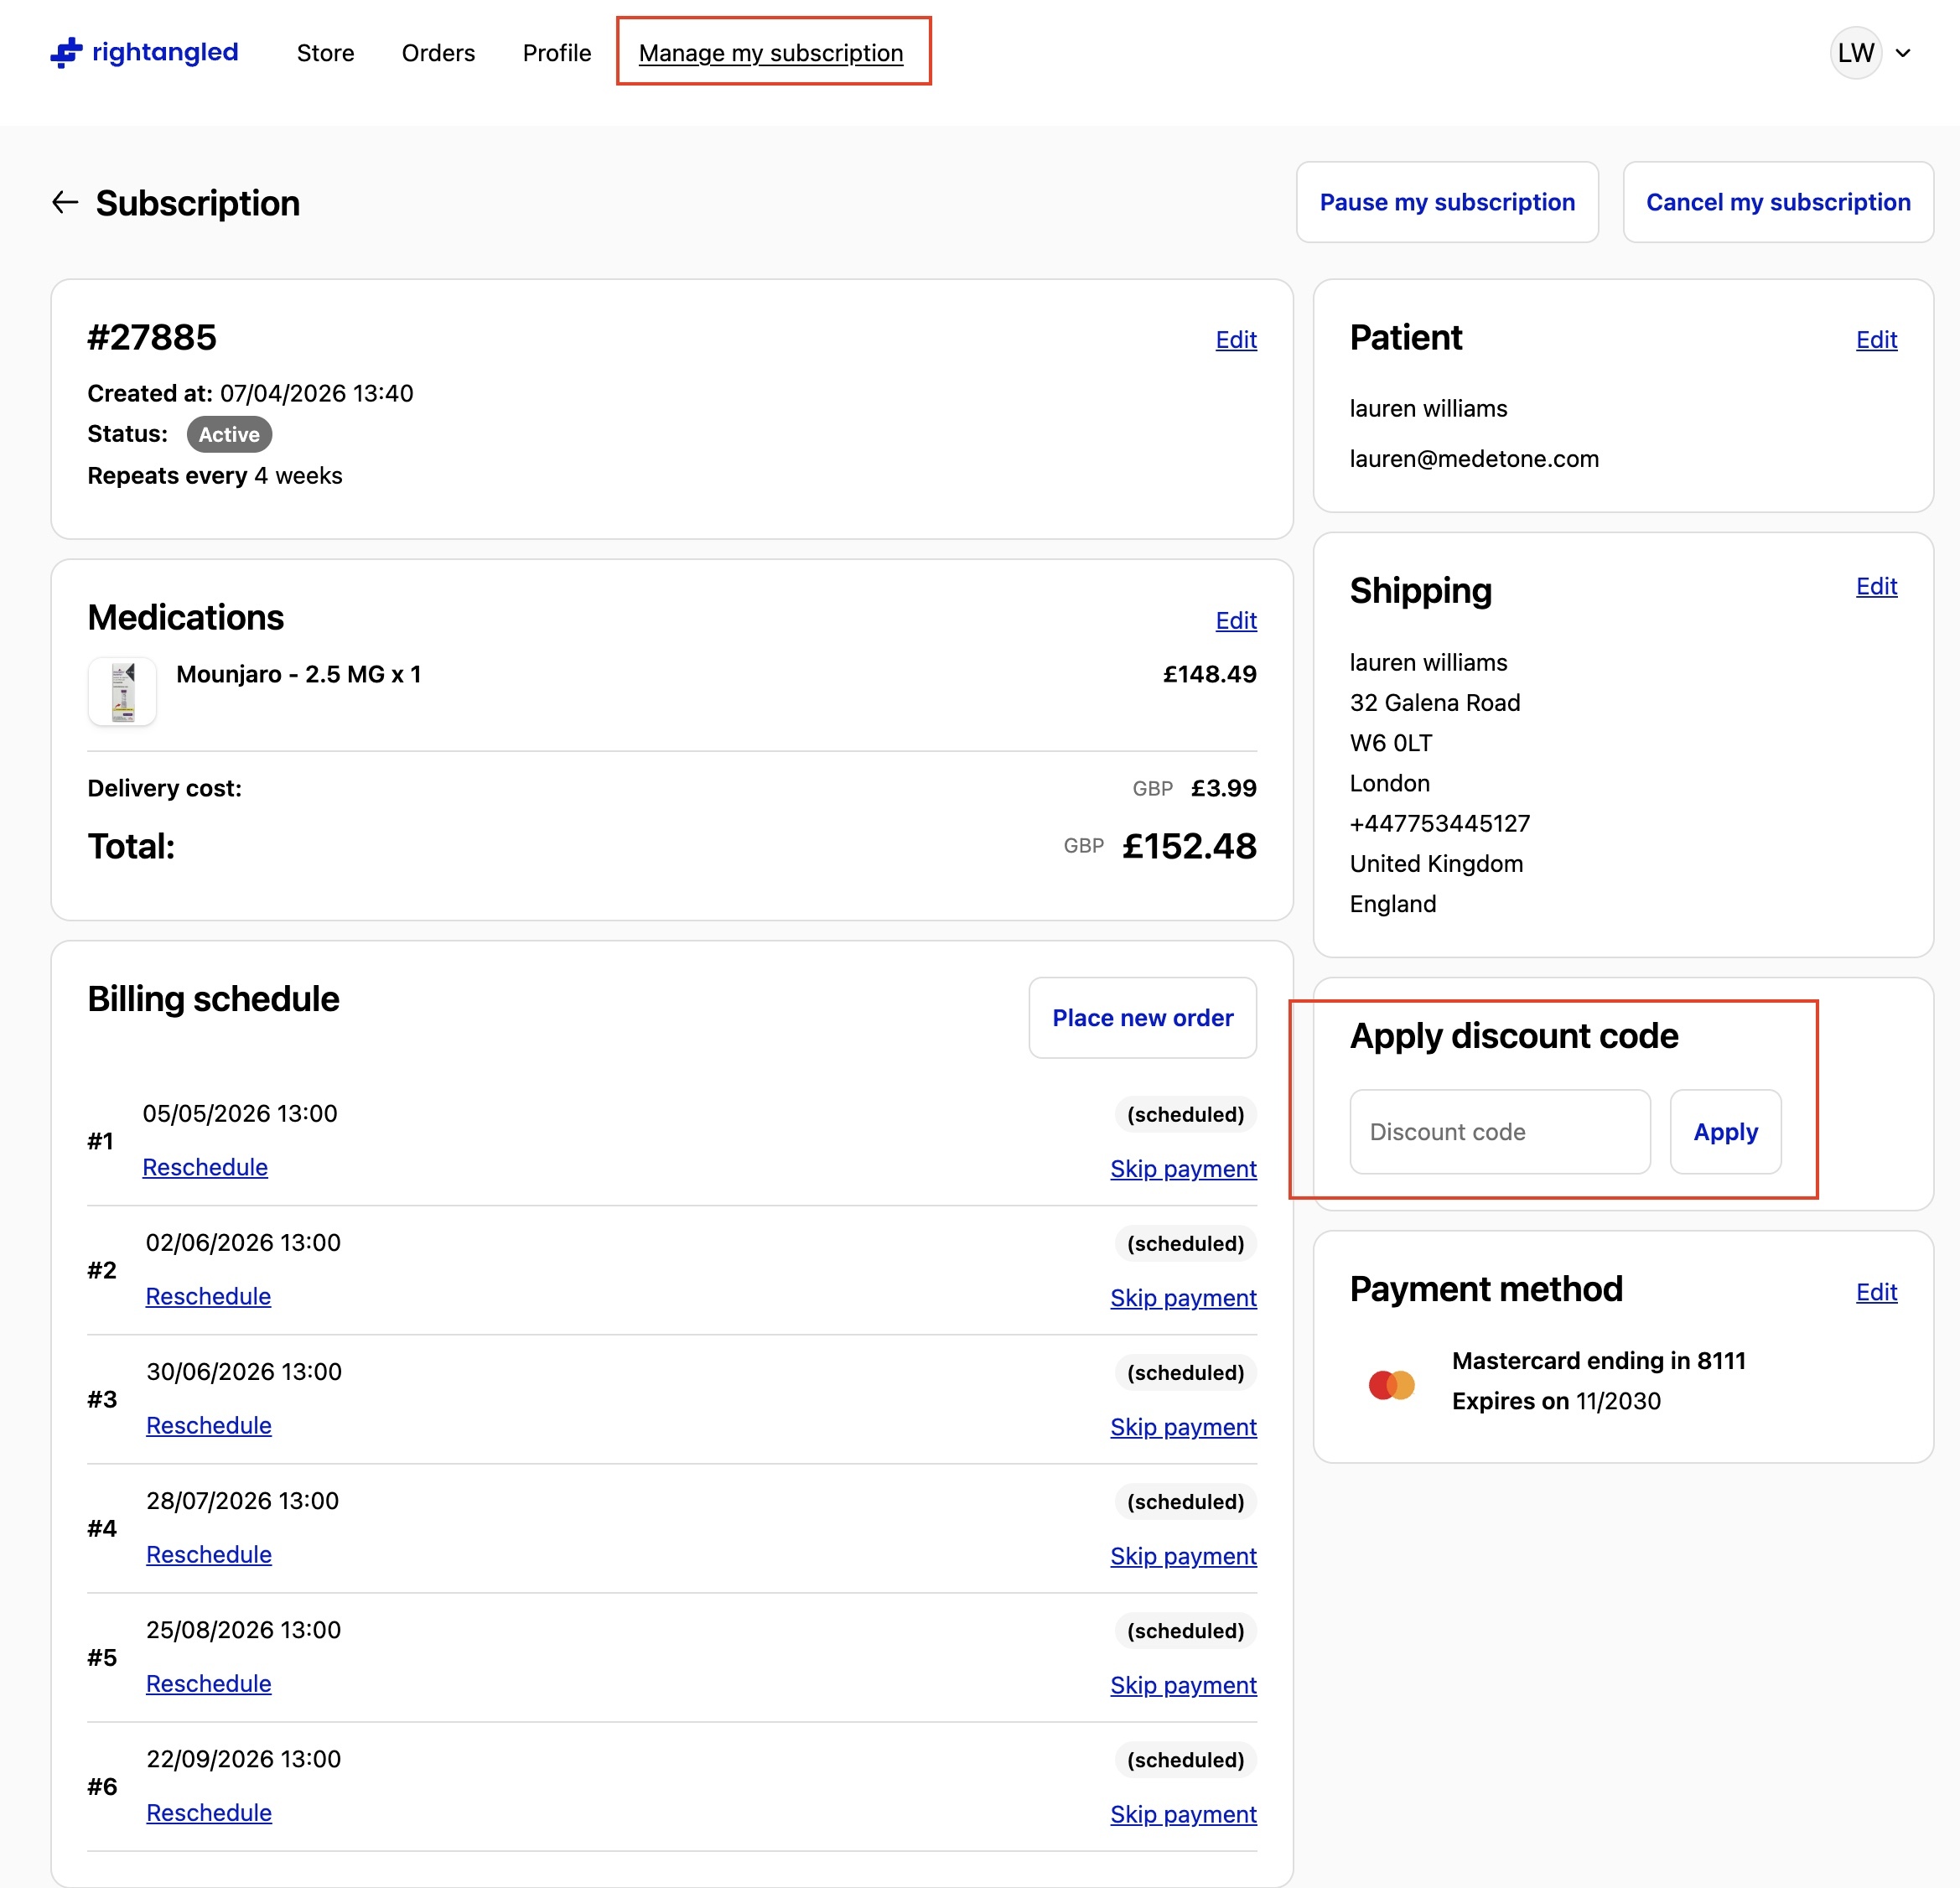Skip payment for billing #4
The image size is (1960, 1888).
coord(1183,1556)
